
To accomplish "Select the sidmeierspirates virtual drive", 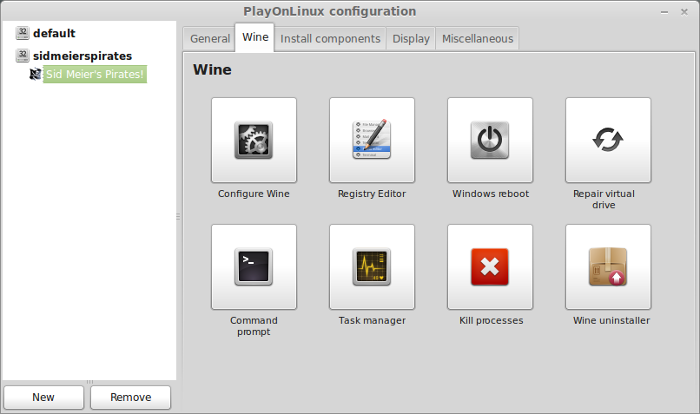I will click(x=83, y=56).
